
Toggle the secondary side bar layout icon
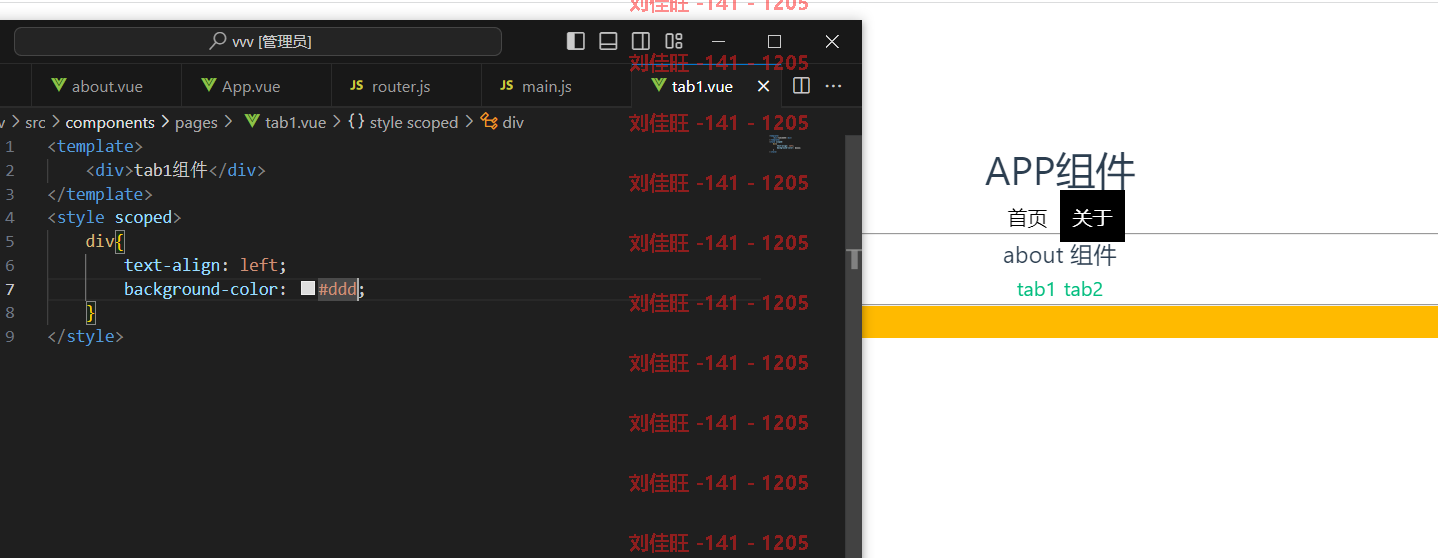641,41
